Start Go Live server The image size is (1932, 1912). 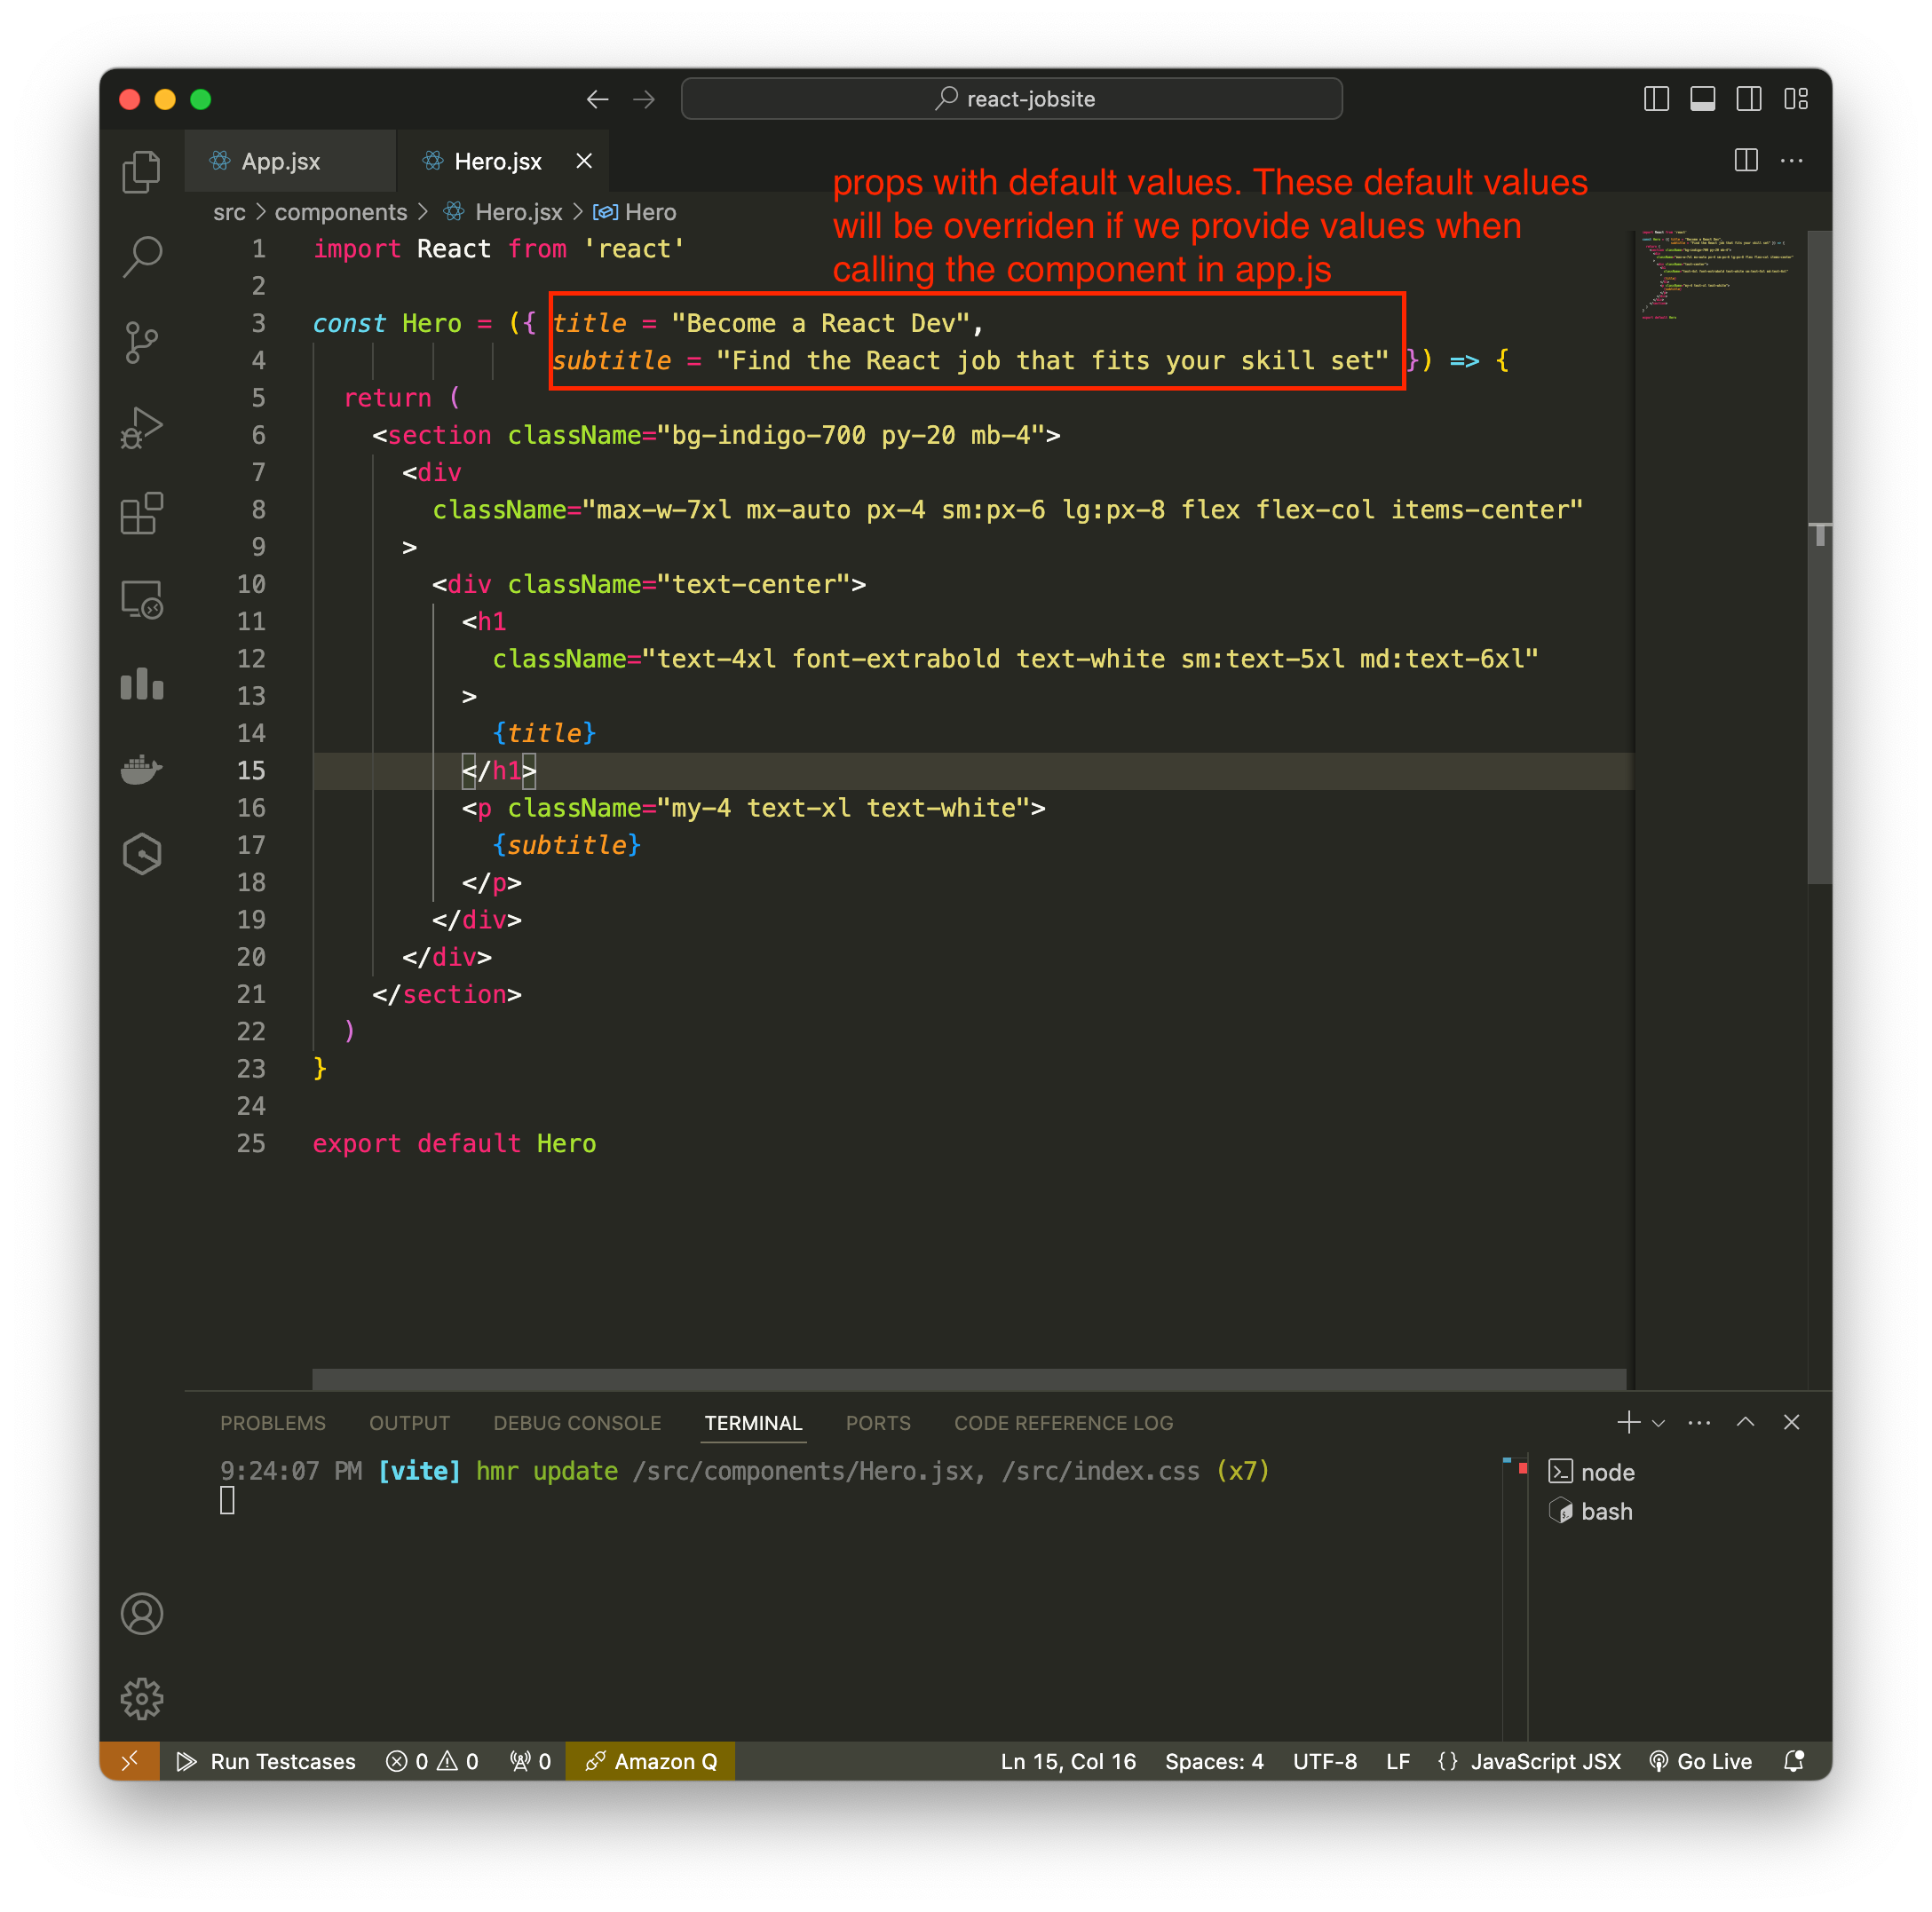[1700, 1761]
